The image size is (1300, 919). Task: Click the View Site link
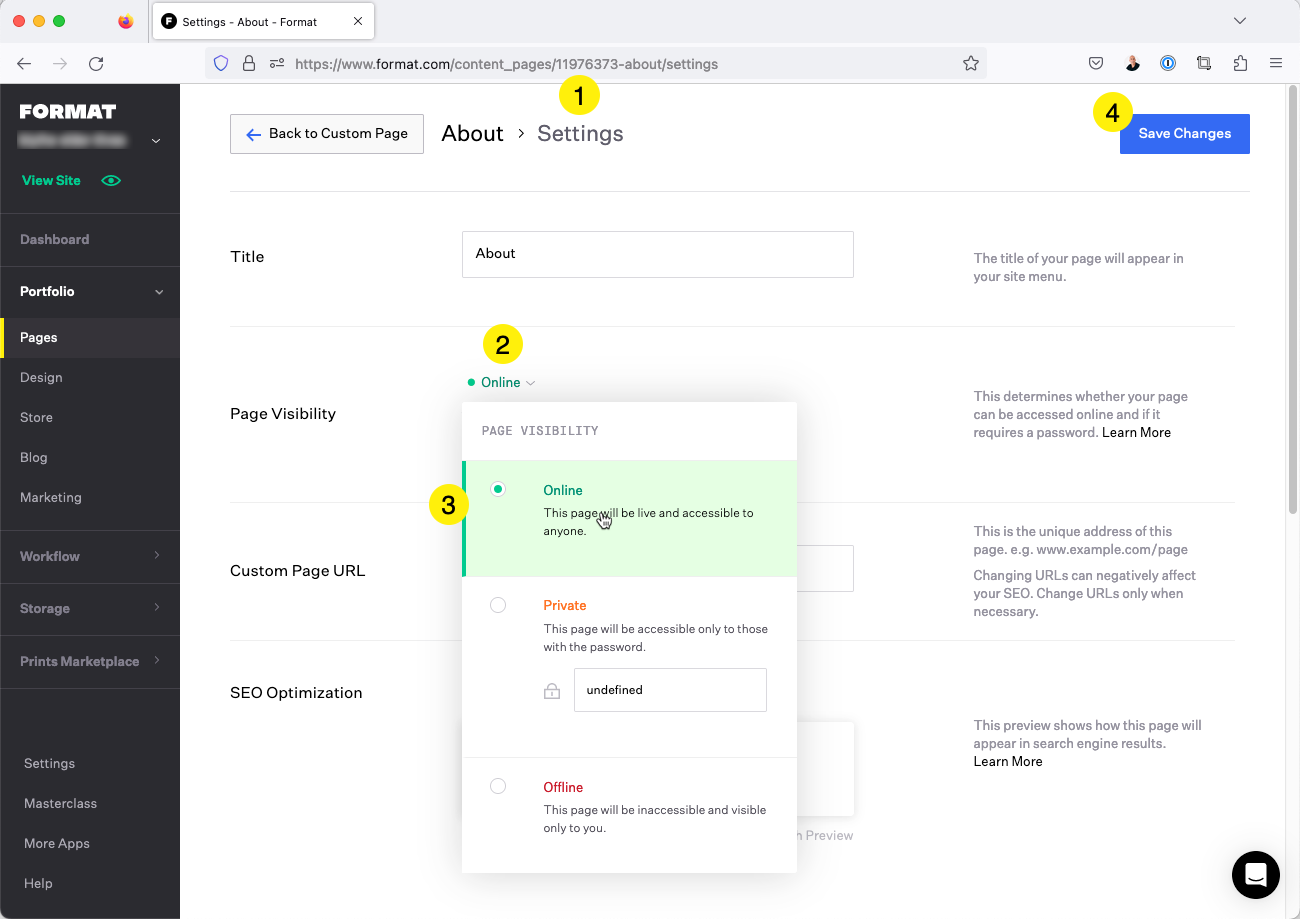51,180
